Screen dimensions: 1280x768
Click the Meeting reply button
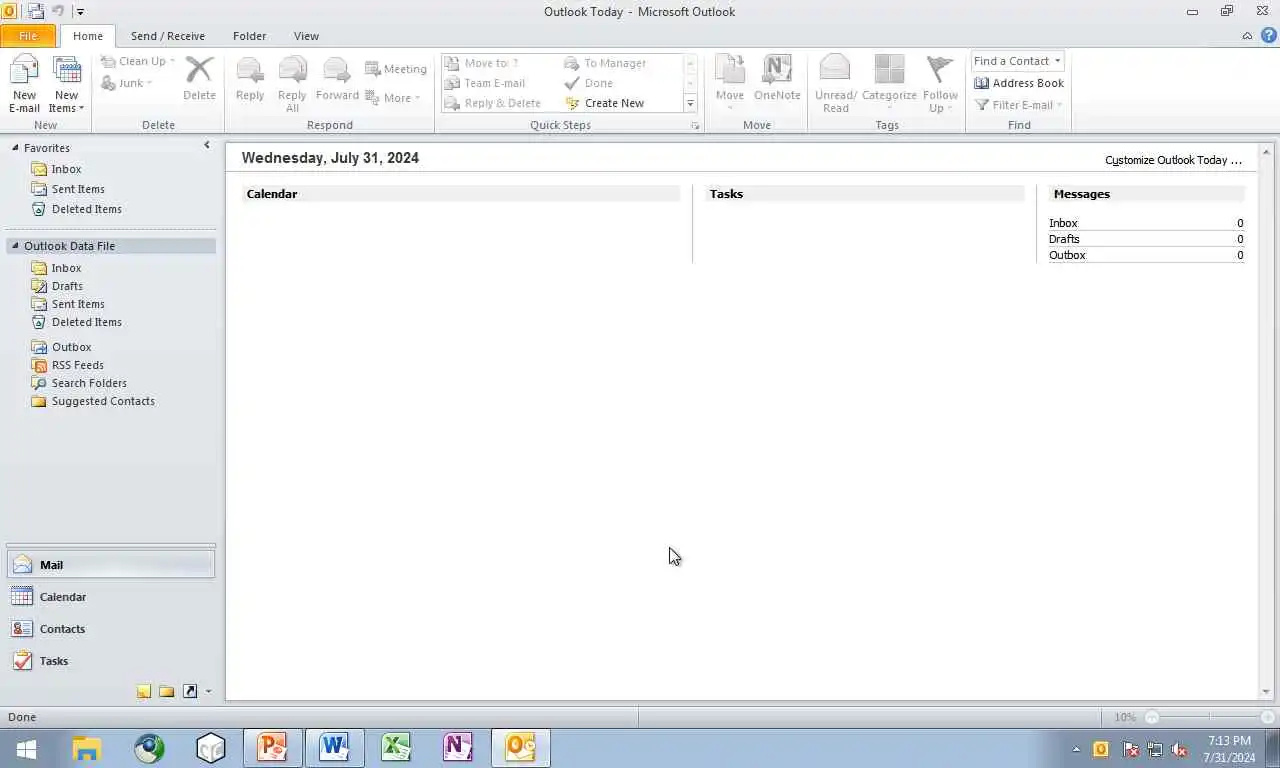pos(396,69)
